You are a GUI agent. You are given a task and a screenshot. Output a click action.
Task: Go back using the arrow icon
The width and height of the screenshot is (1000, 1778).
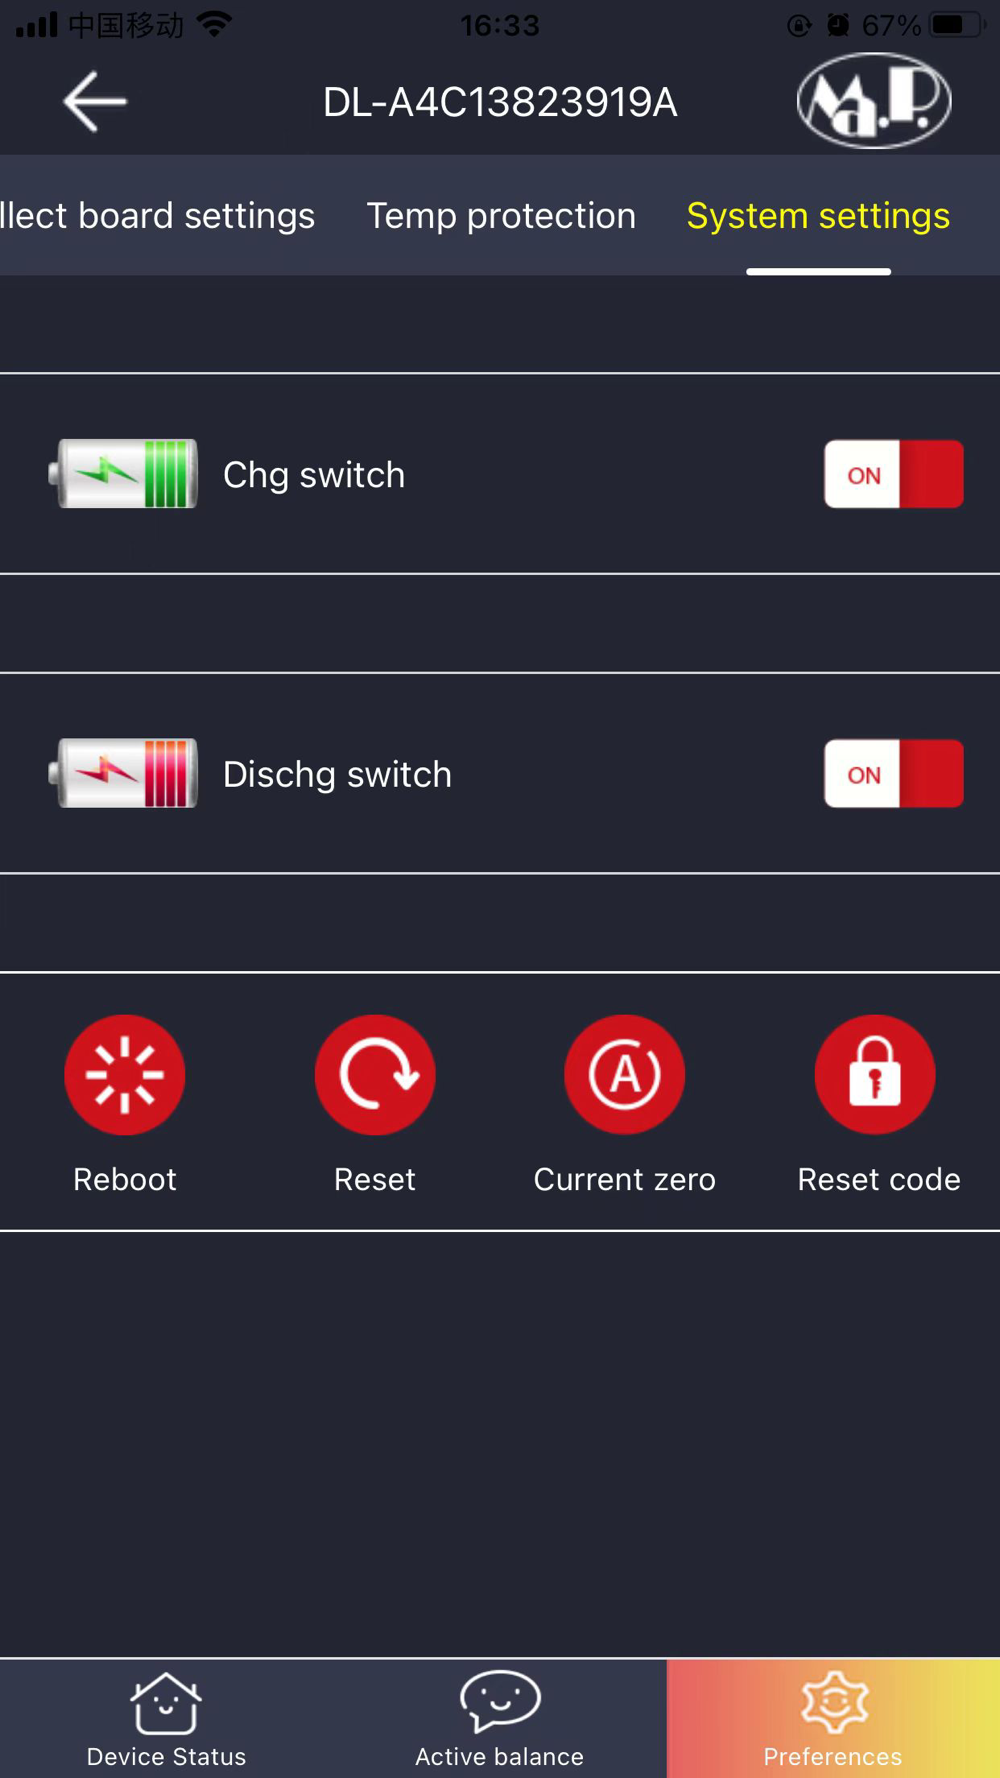point(95,101)
